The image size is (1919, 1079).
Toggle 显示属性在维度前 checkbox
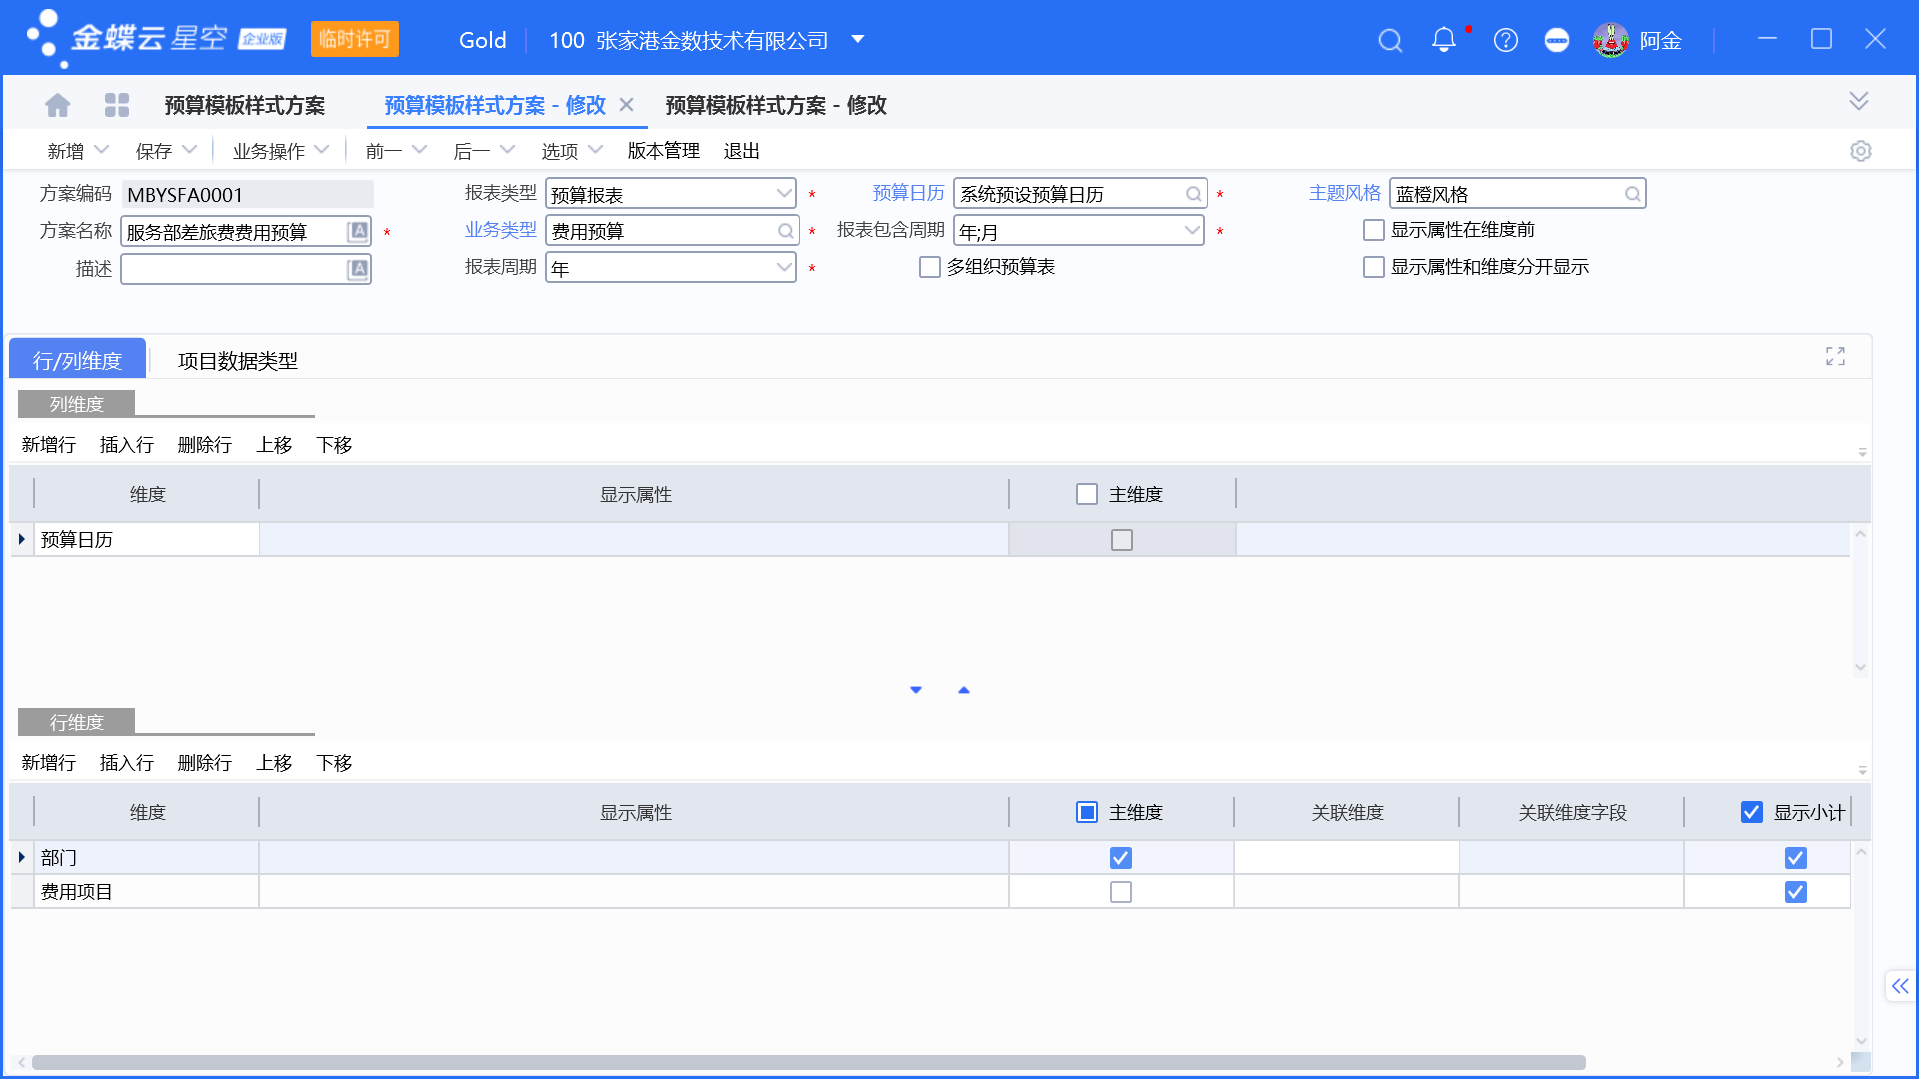tap(1374, 230)
